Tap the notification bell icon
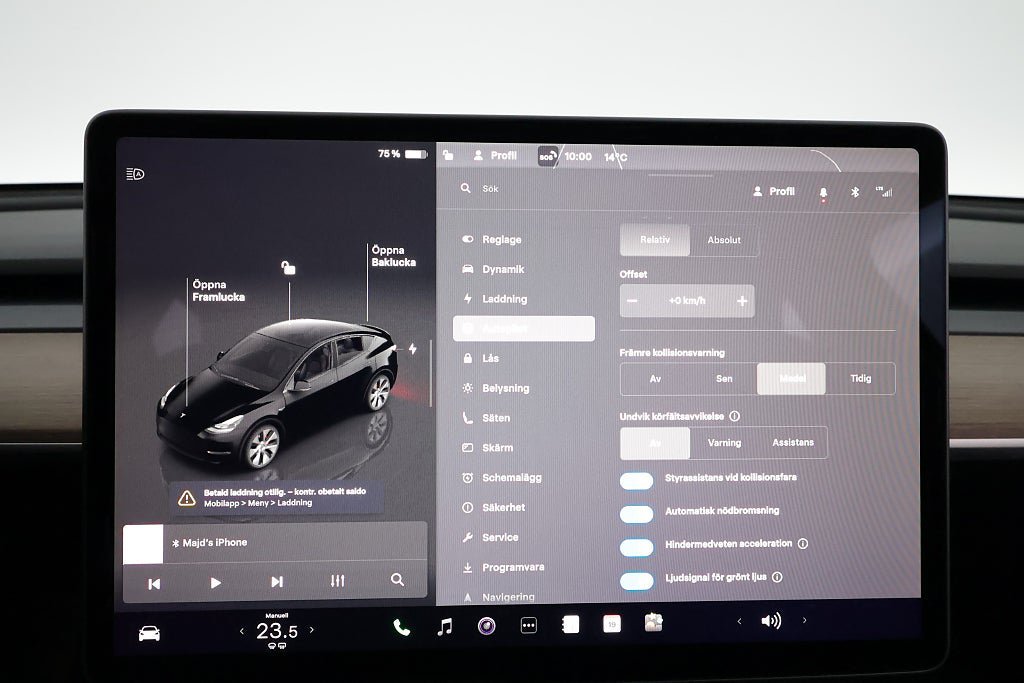The height and width of the screenshot is (683, 1024). [823, 192]
